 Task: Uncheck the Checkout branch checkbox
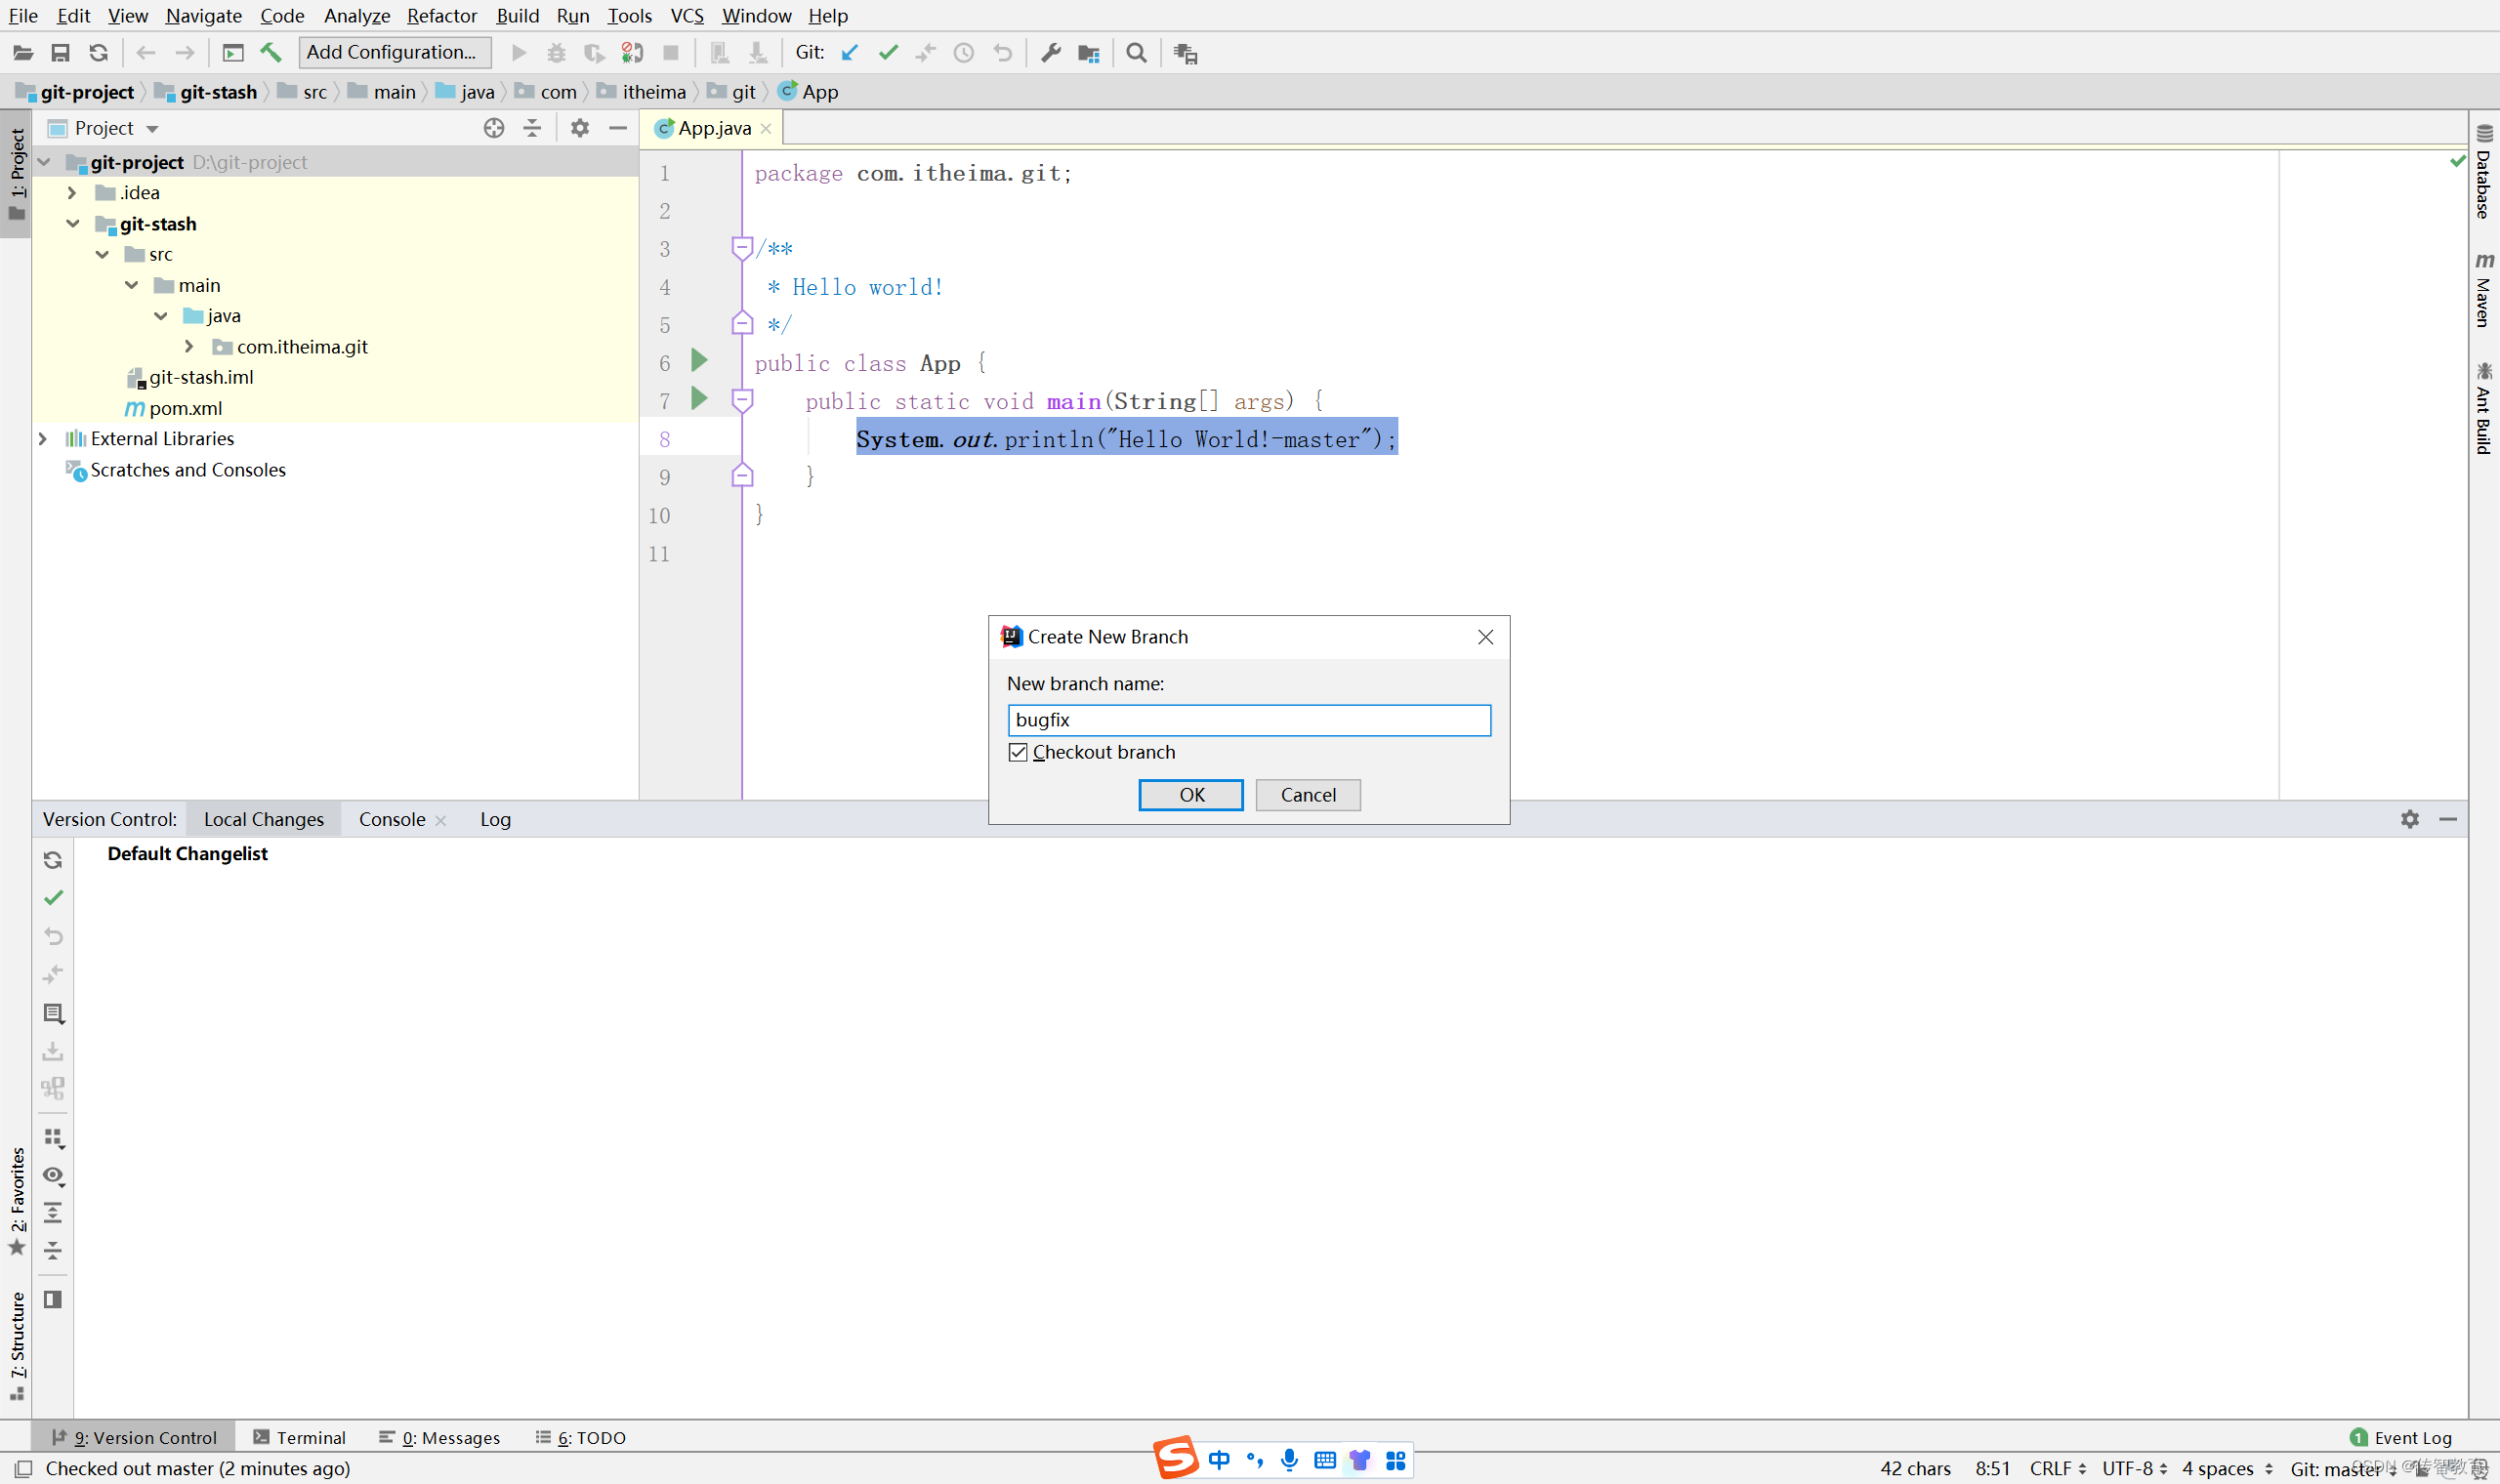(1018, 752)
